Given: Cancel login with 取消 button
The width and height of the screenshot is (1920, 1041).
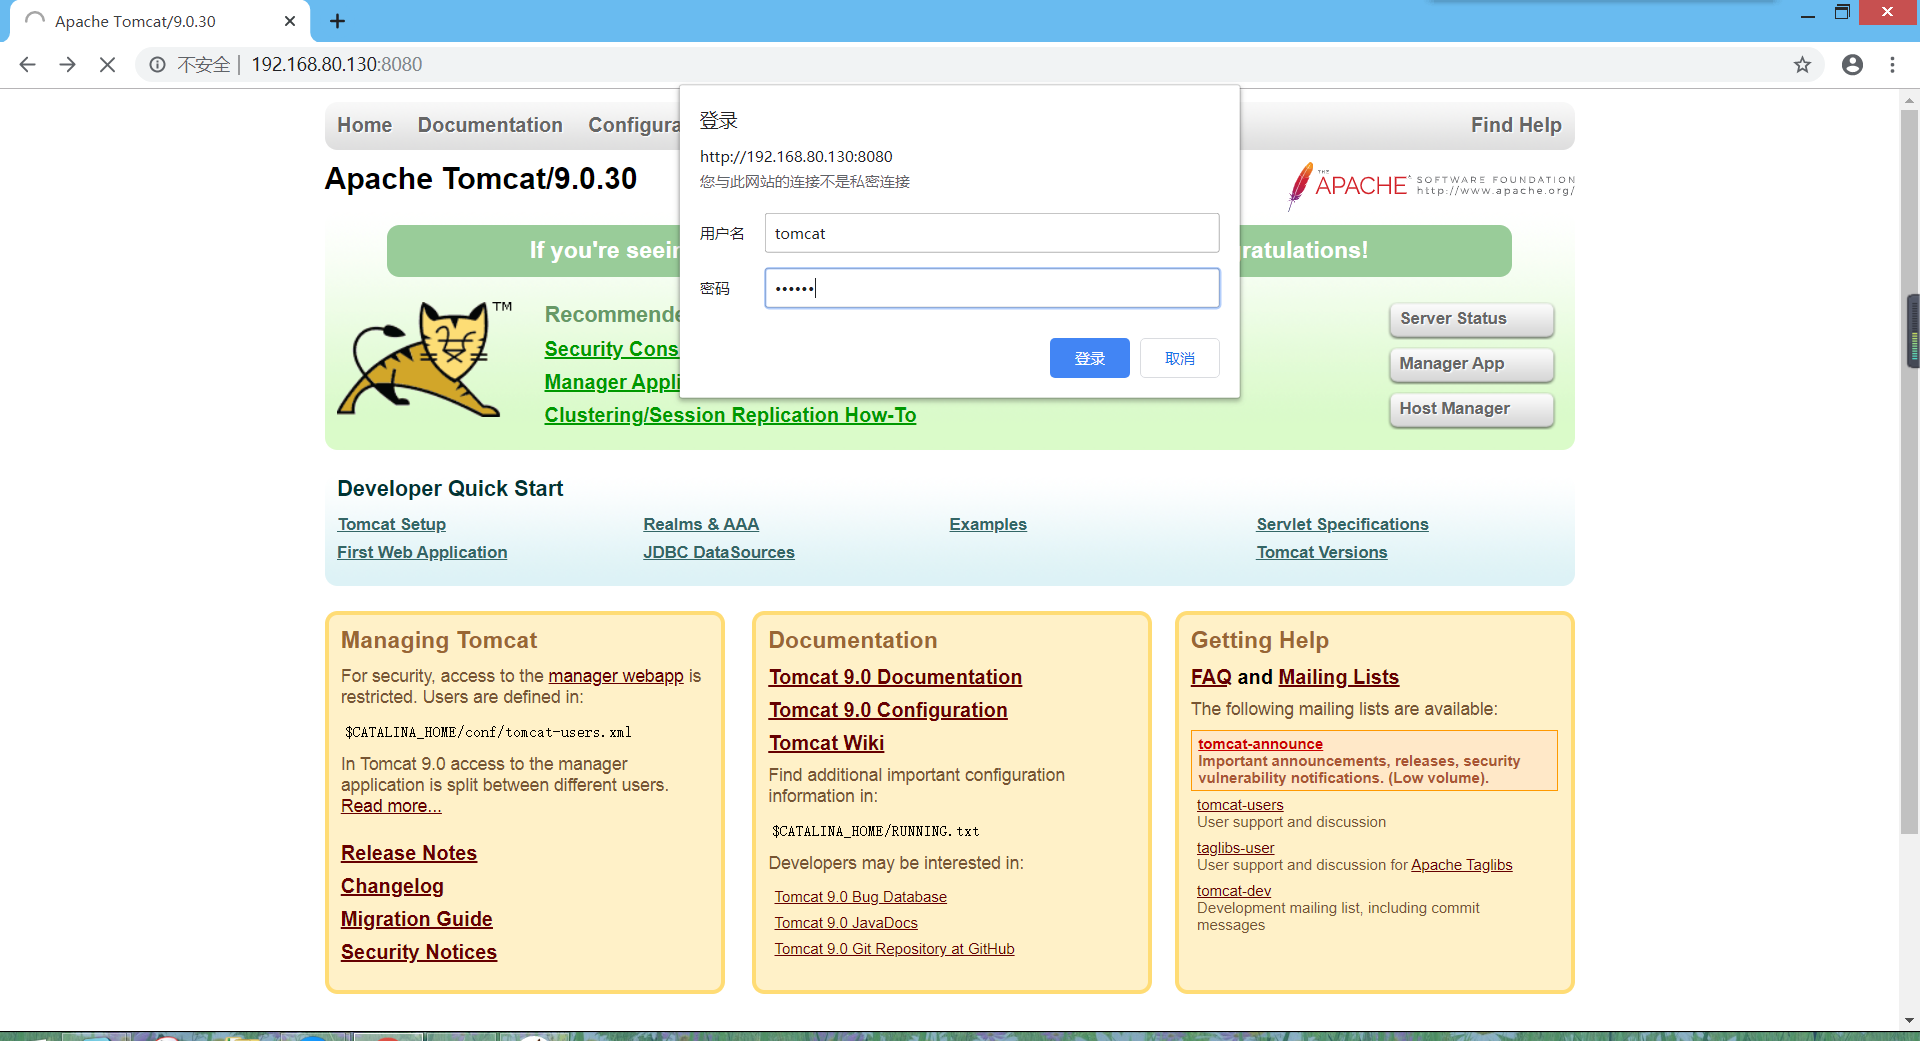Looking at the screenshot, I should tap(1179, 358).
